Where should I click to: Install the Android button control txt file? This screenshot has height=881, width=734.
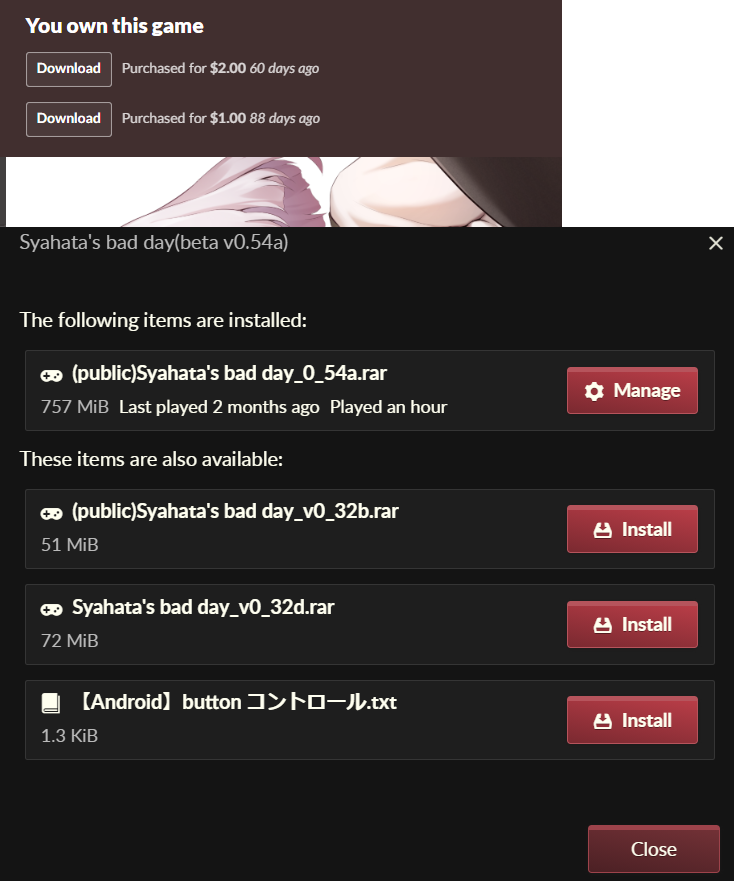click(x=632, y=720)
